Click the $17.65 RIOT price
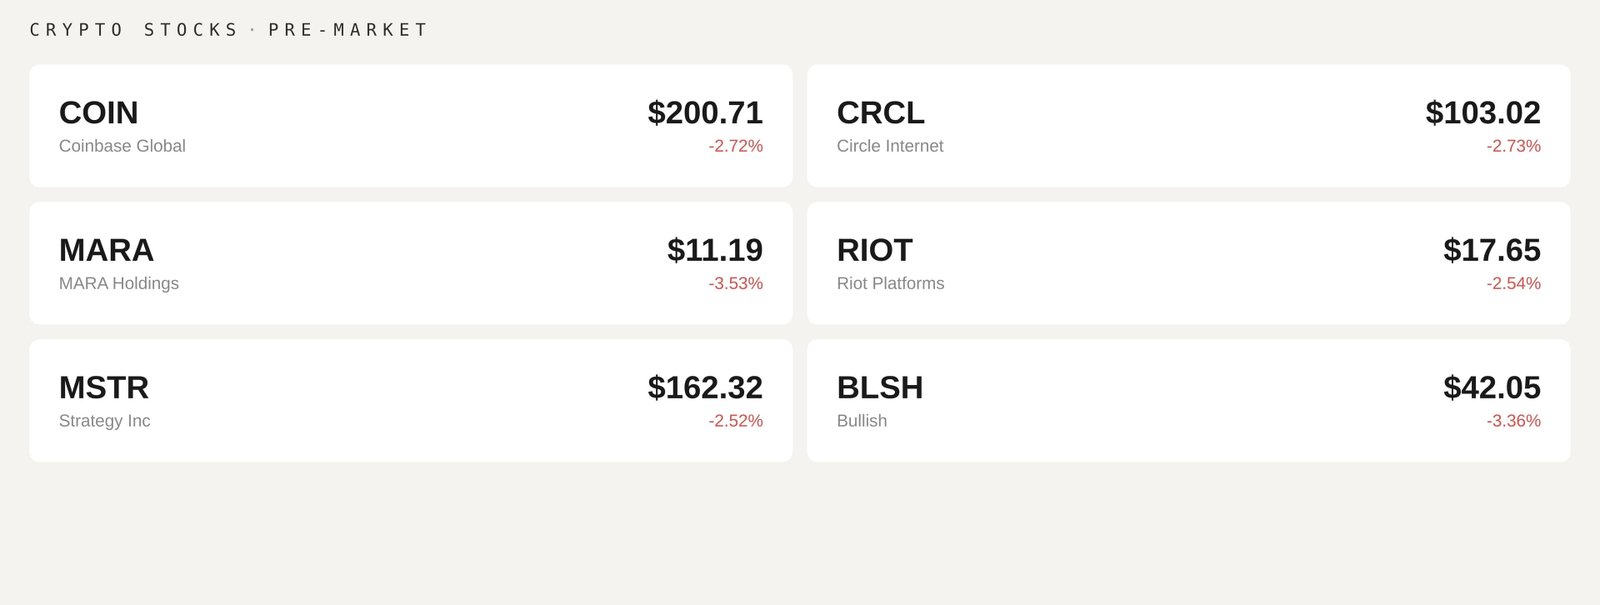 [x=1492, y=251]
